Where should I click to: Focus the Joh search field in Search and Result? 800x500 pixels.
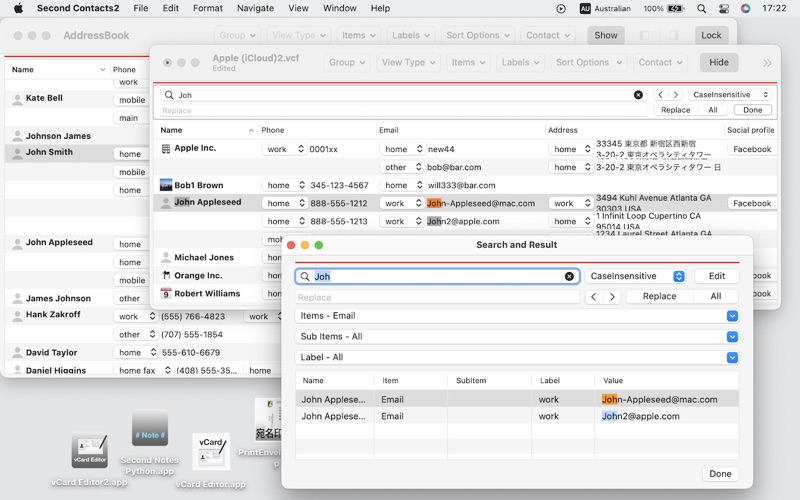coord(439,276)
